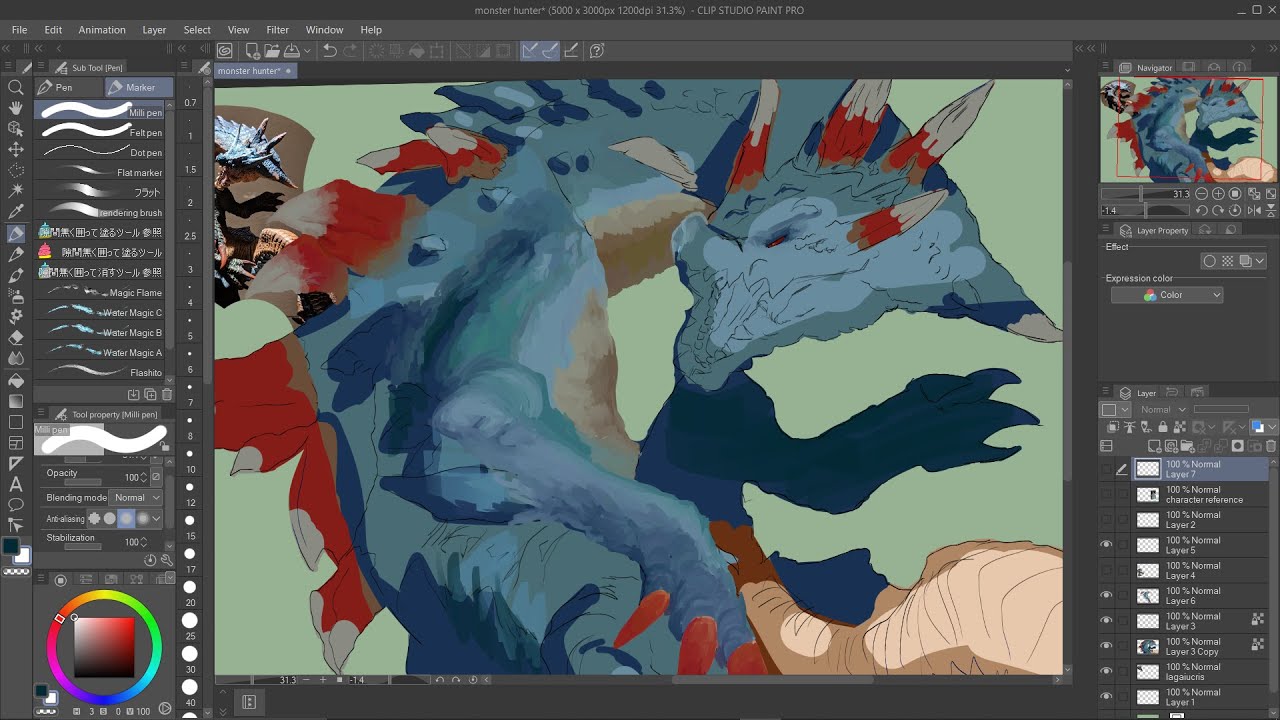Switch to the Marker sub tool tab
Screen dimensions: 1280x720
click(x=139, y=88)
